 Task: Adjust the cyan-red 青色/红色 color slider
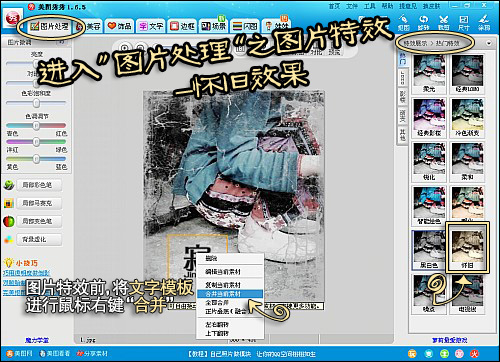36,126
